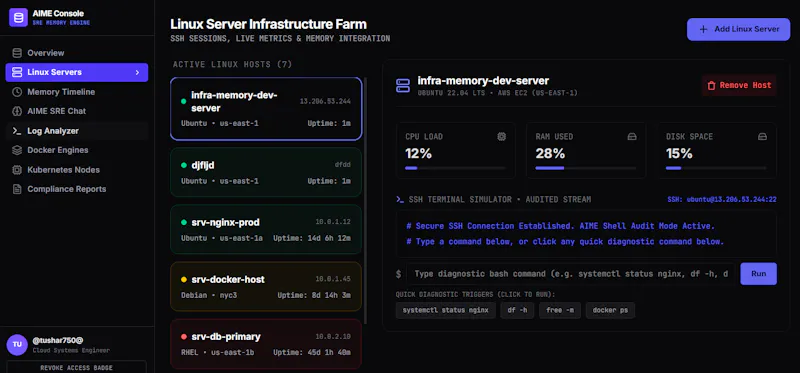Click the Log Analyzer terminal prompt icon
The image size is (800, 373).
coord(17,131)
